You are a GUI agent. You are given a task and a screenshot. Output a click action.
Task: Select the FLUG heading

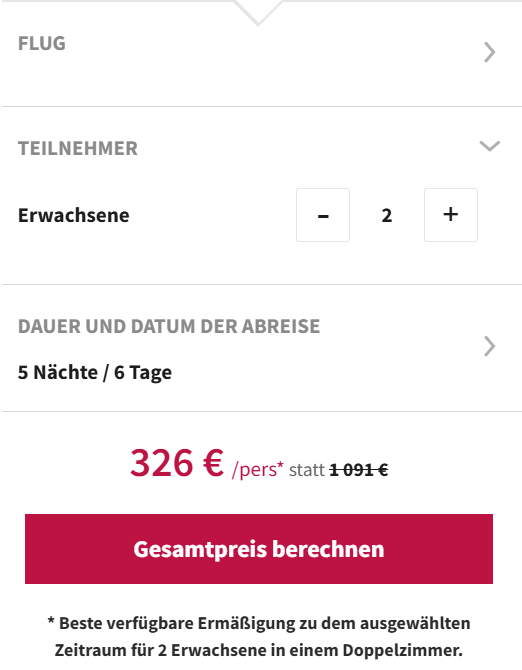tap(42, 43)
